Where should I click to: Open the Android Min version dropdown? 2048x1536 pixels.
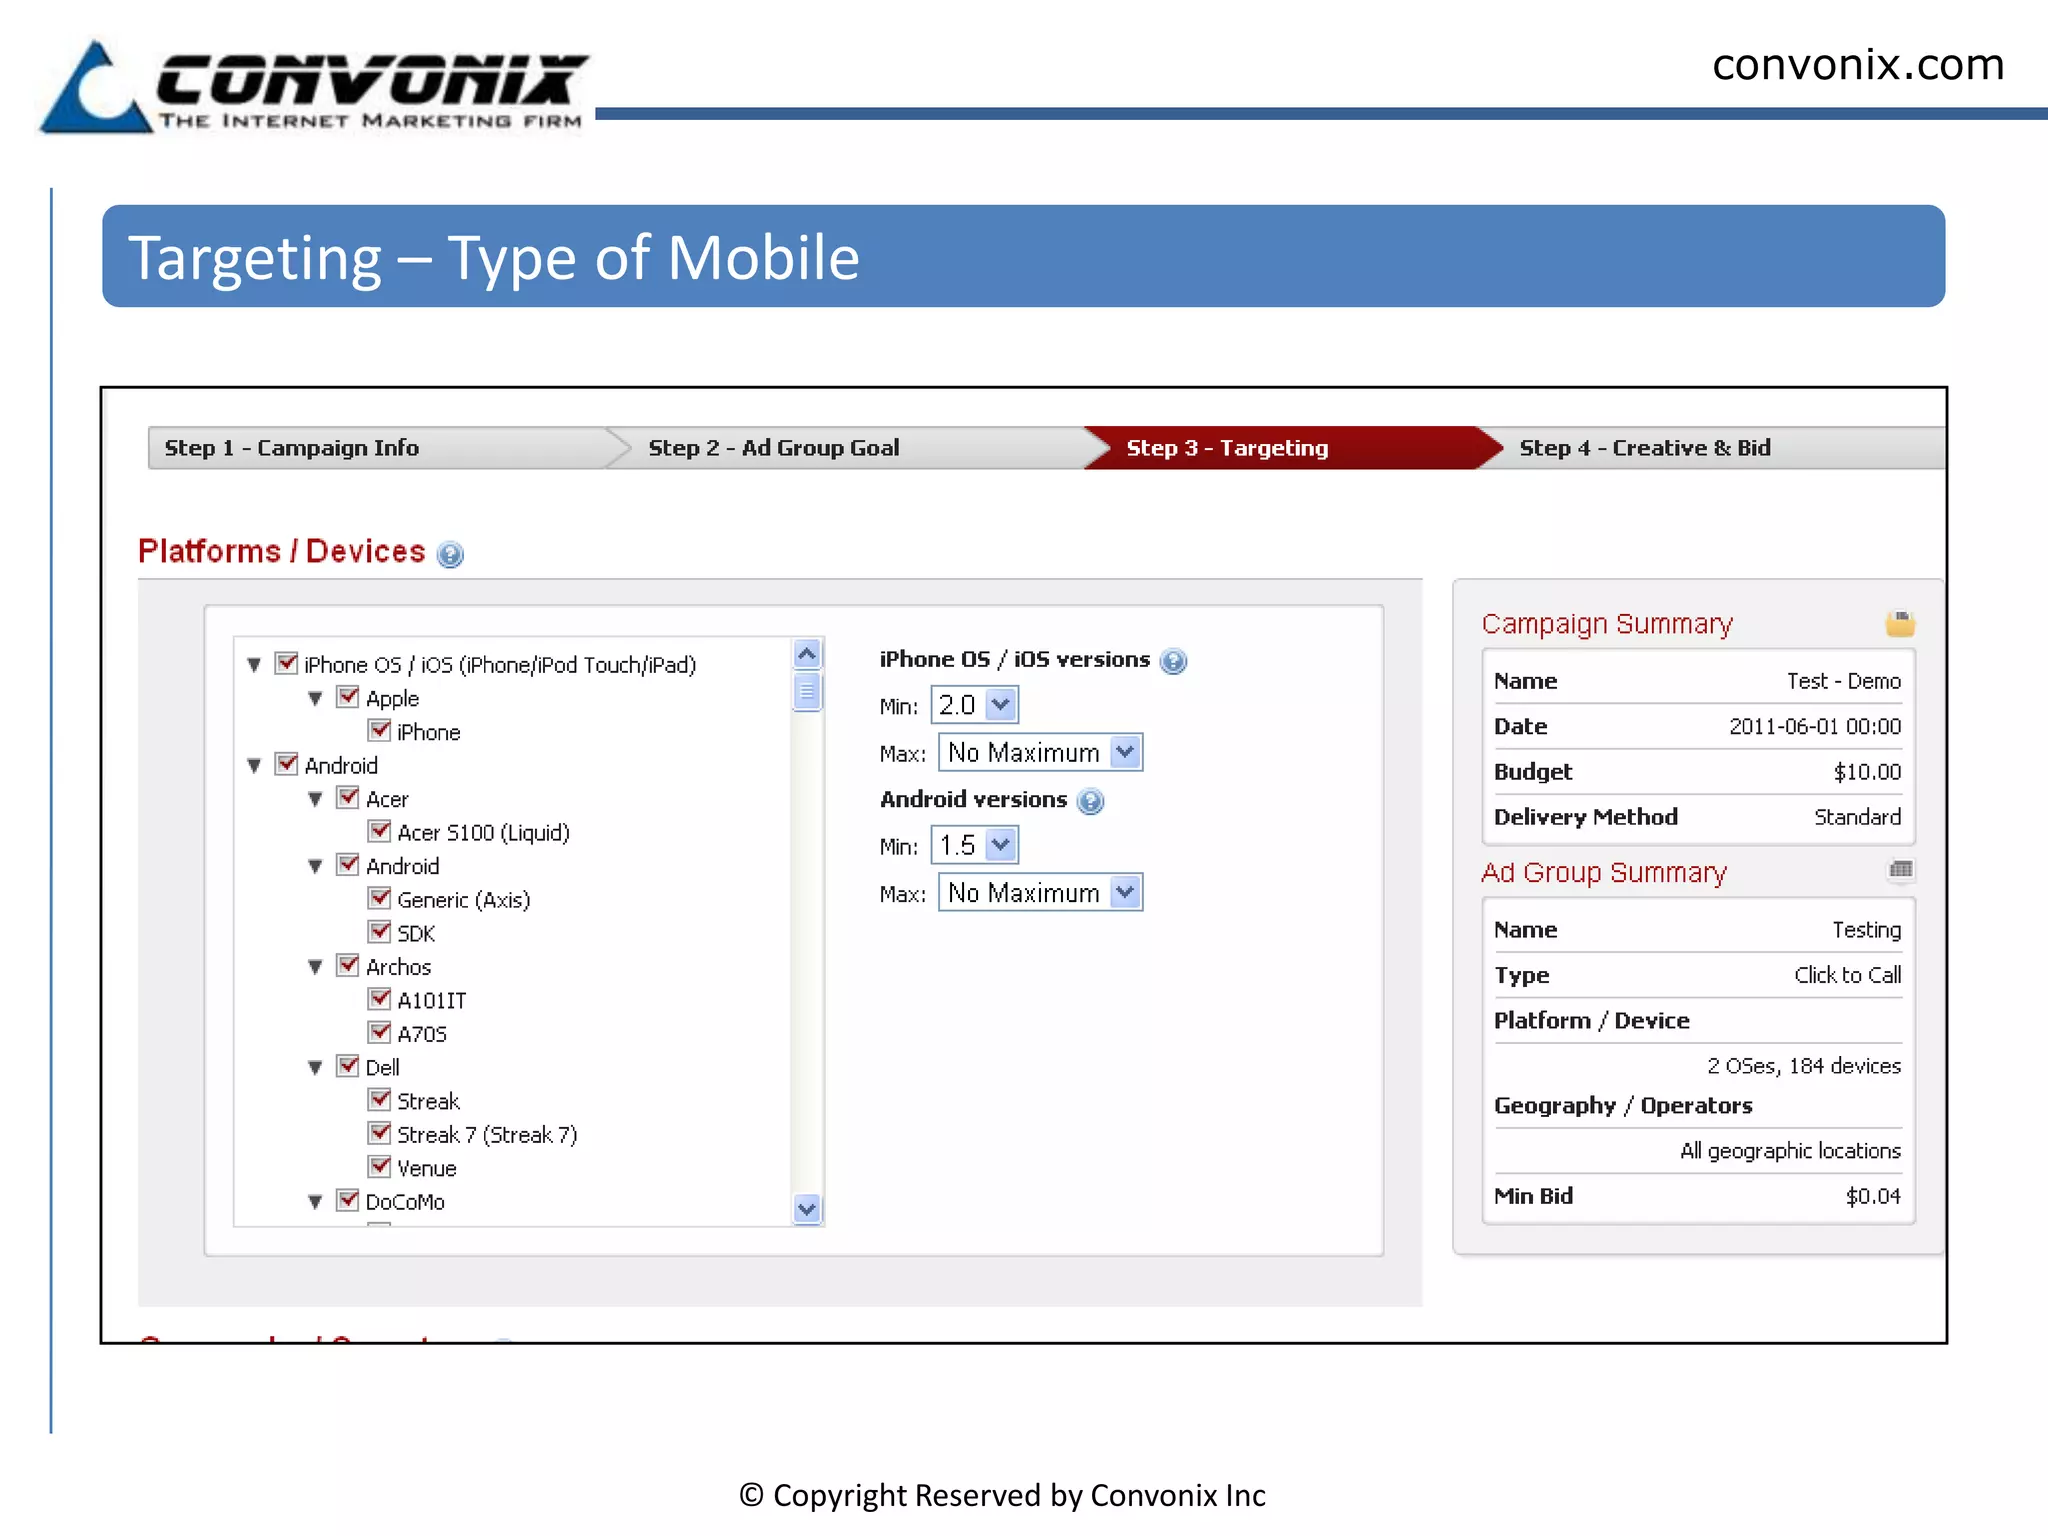coord(974,845)
